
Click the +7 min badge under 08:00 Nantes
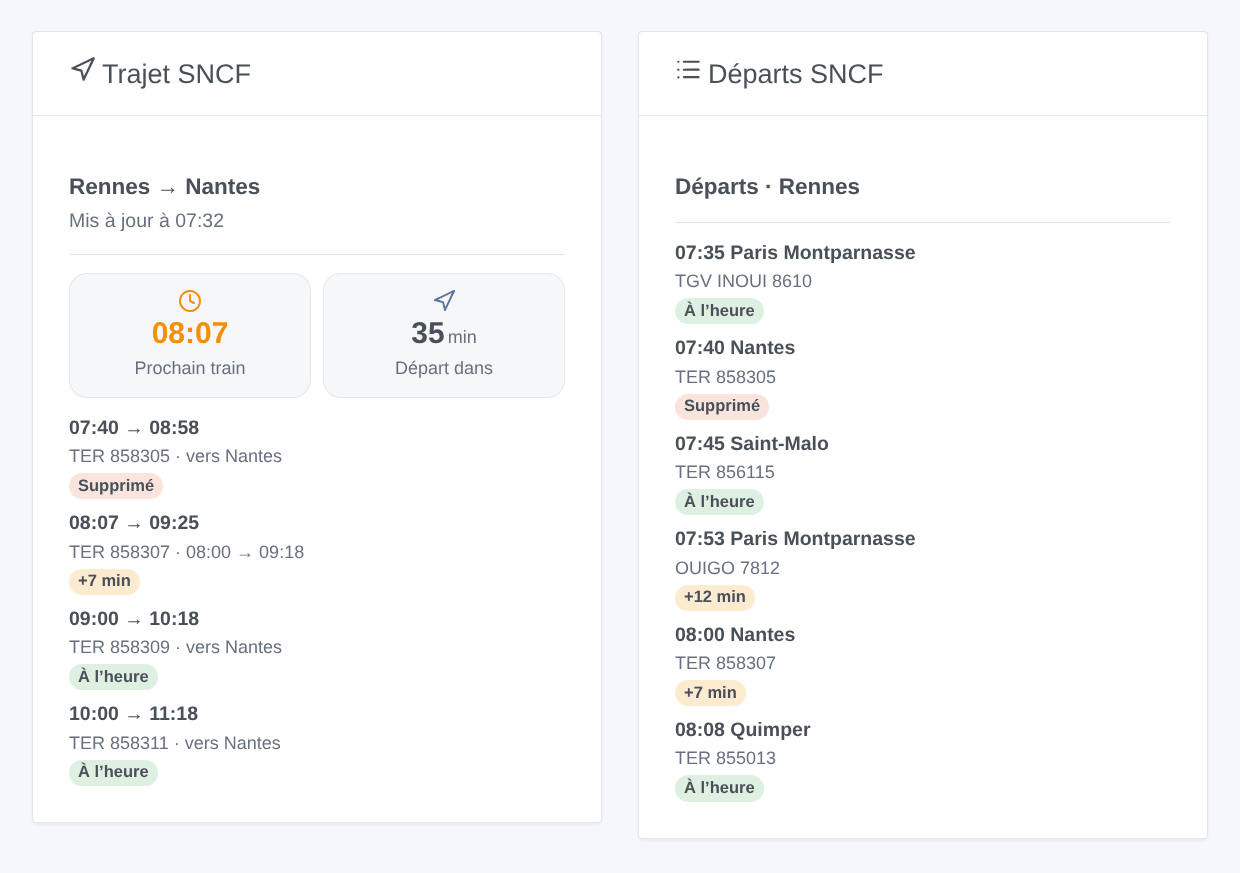(x=710, y=693)
